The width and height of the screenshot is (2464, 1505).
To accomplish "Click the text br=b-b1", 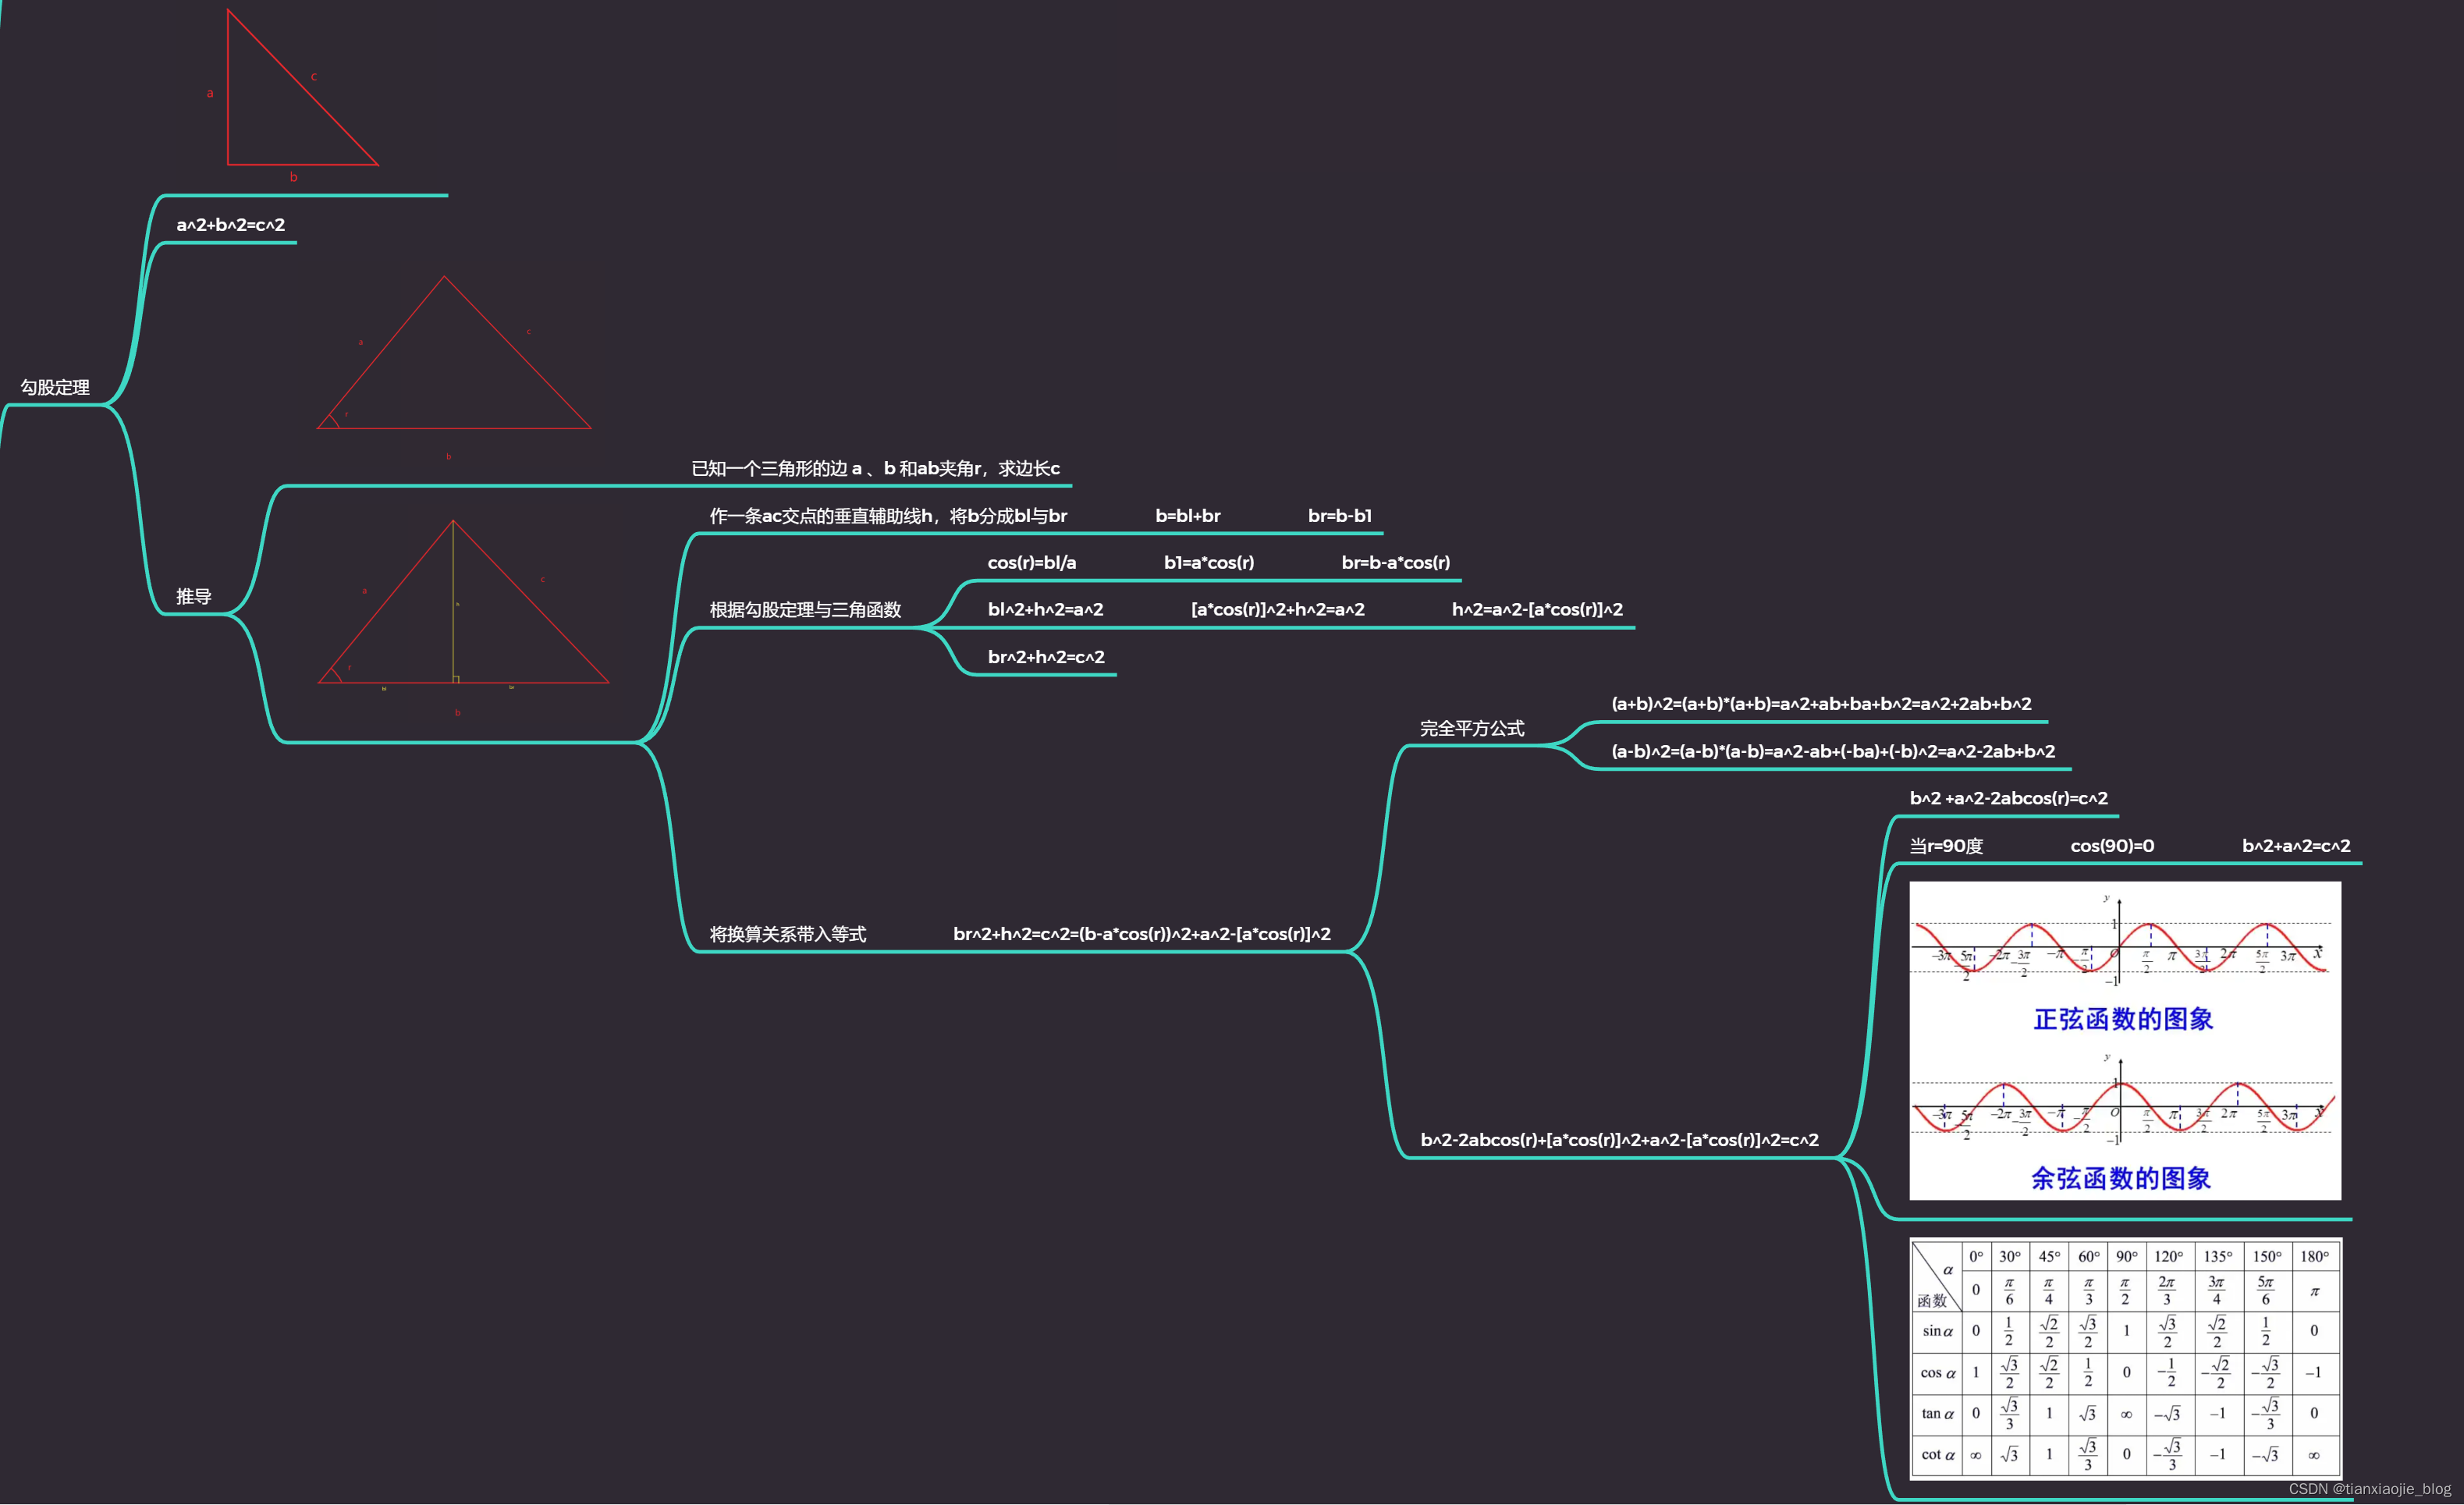I will tap(1340, 516).
